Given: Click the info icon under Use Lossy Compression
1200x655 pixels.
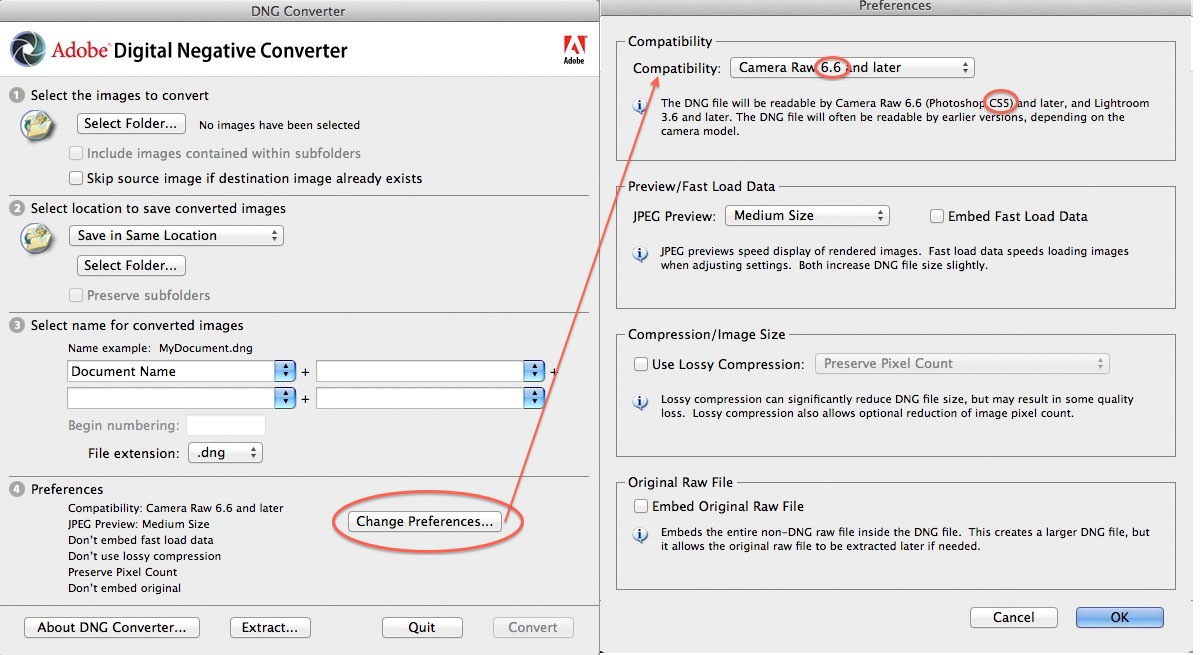Looking at the screenshot, I should (x=641, y=402).
